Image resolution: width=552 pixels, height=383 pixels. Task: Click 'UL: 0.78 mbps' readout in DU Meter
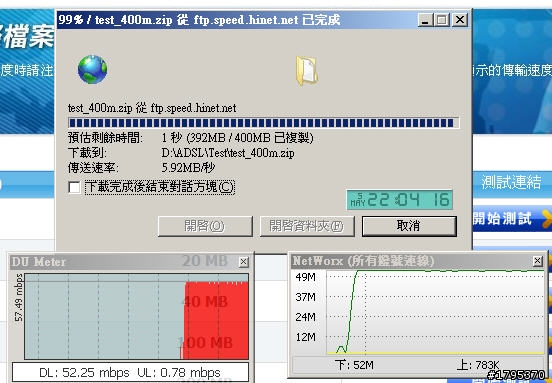tap(179, 372)
